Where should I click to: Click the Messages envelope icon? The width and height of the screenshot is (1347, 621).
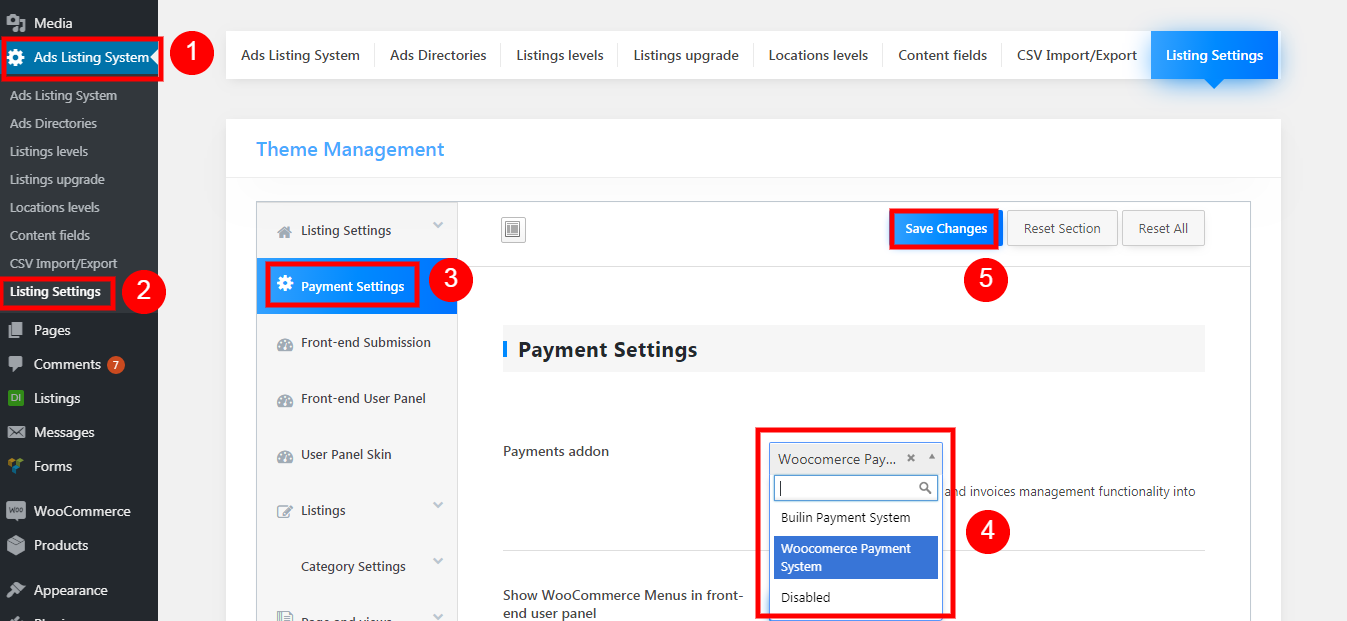click(16, 432)
